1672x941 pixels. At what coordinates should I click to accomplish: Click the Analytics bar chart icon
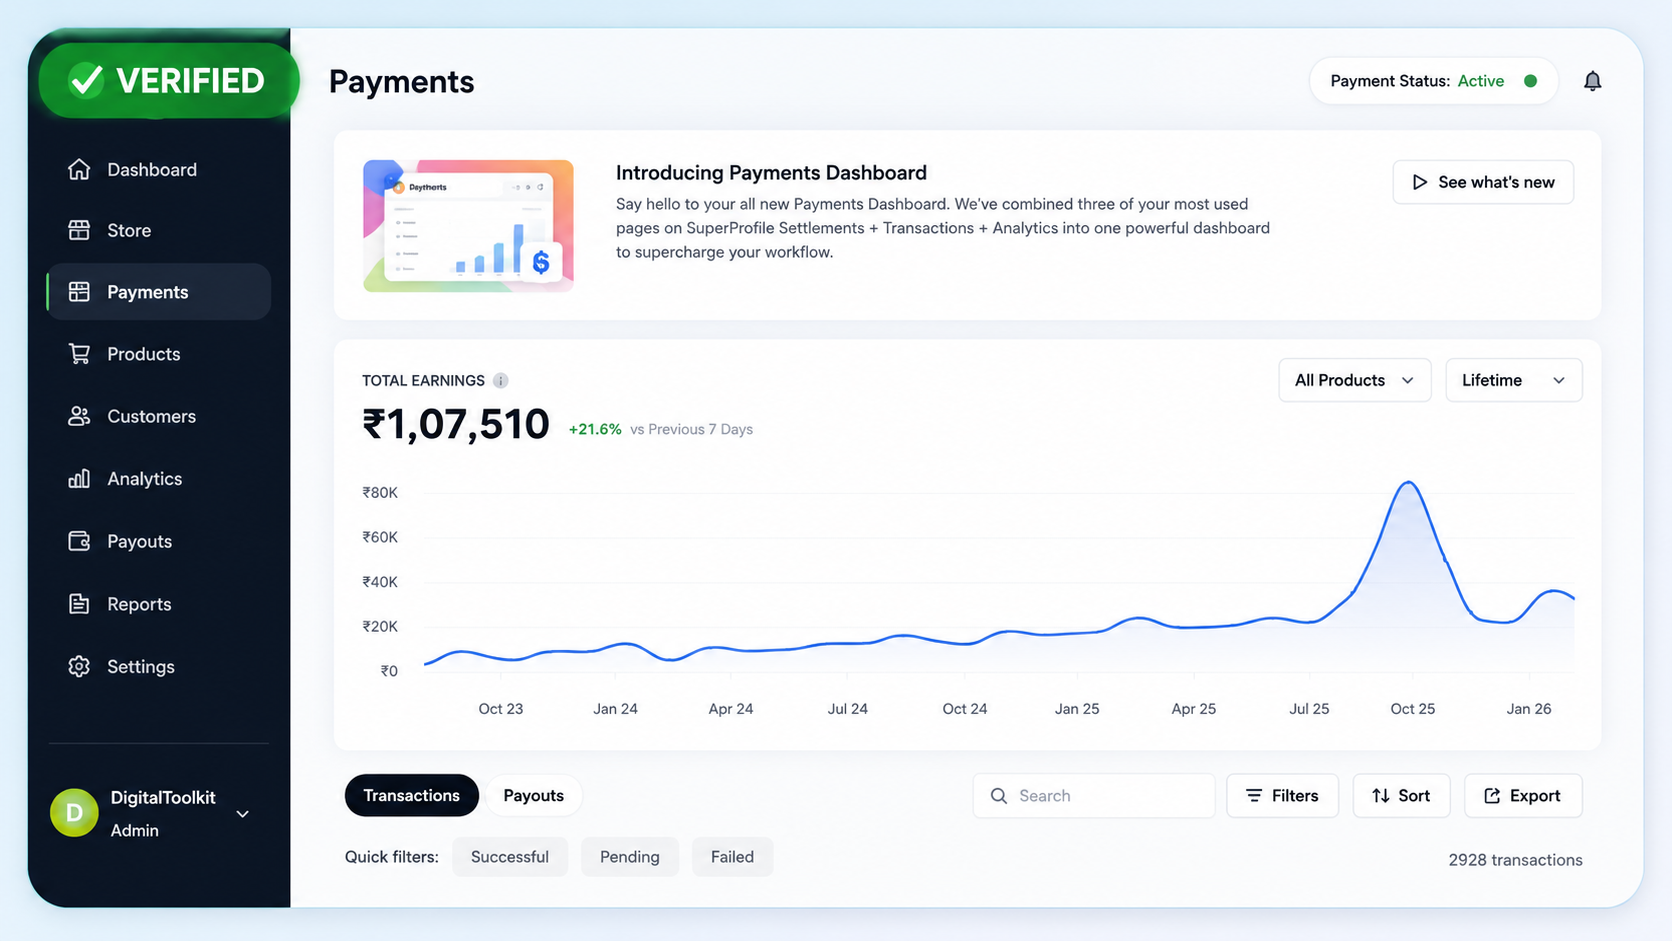[x=79, y=478]
